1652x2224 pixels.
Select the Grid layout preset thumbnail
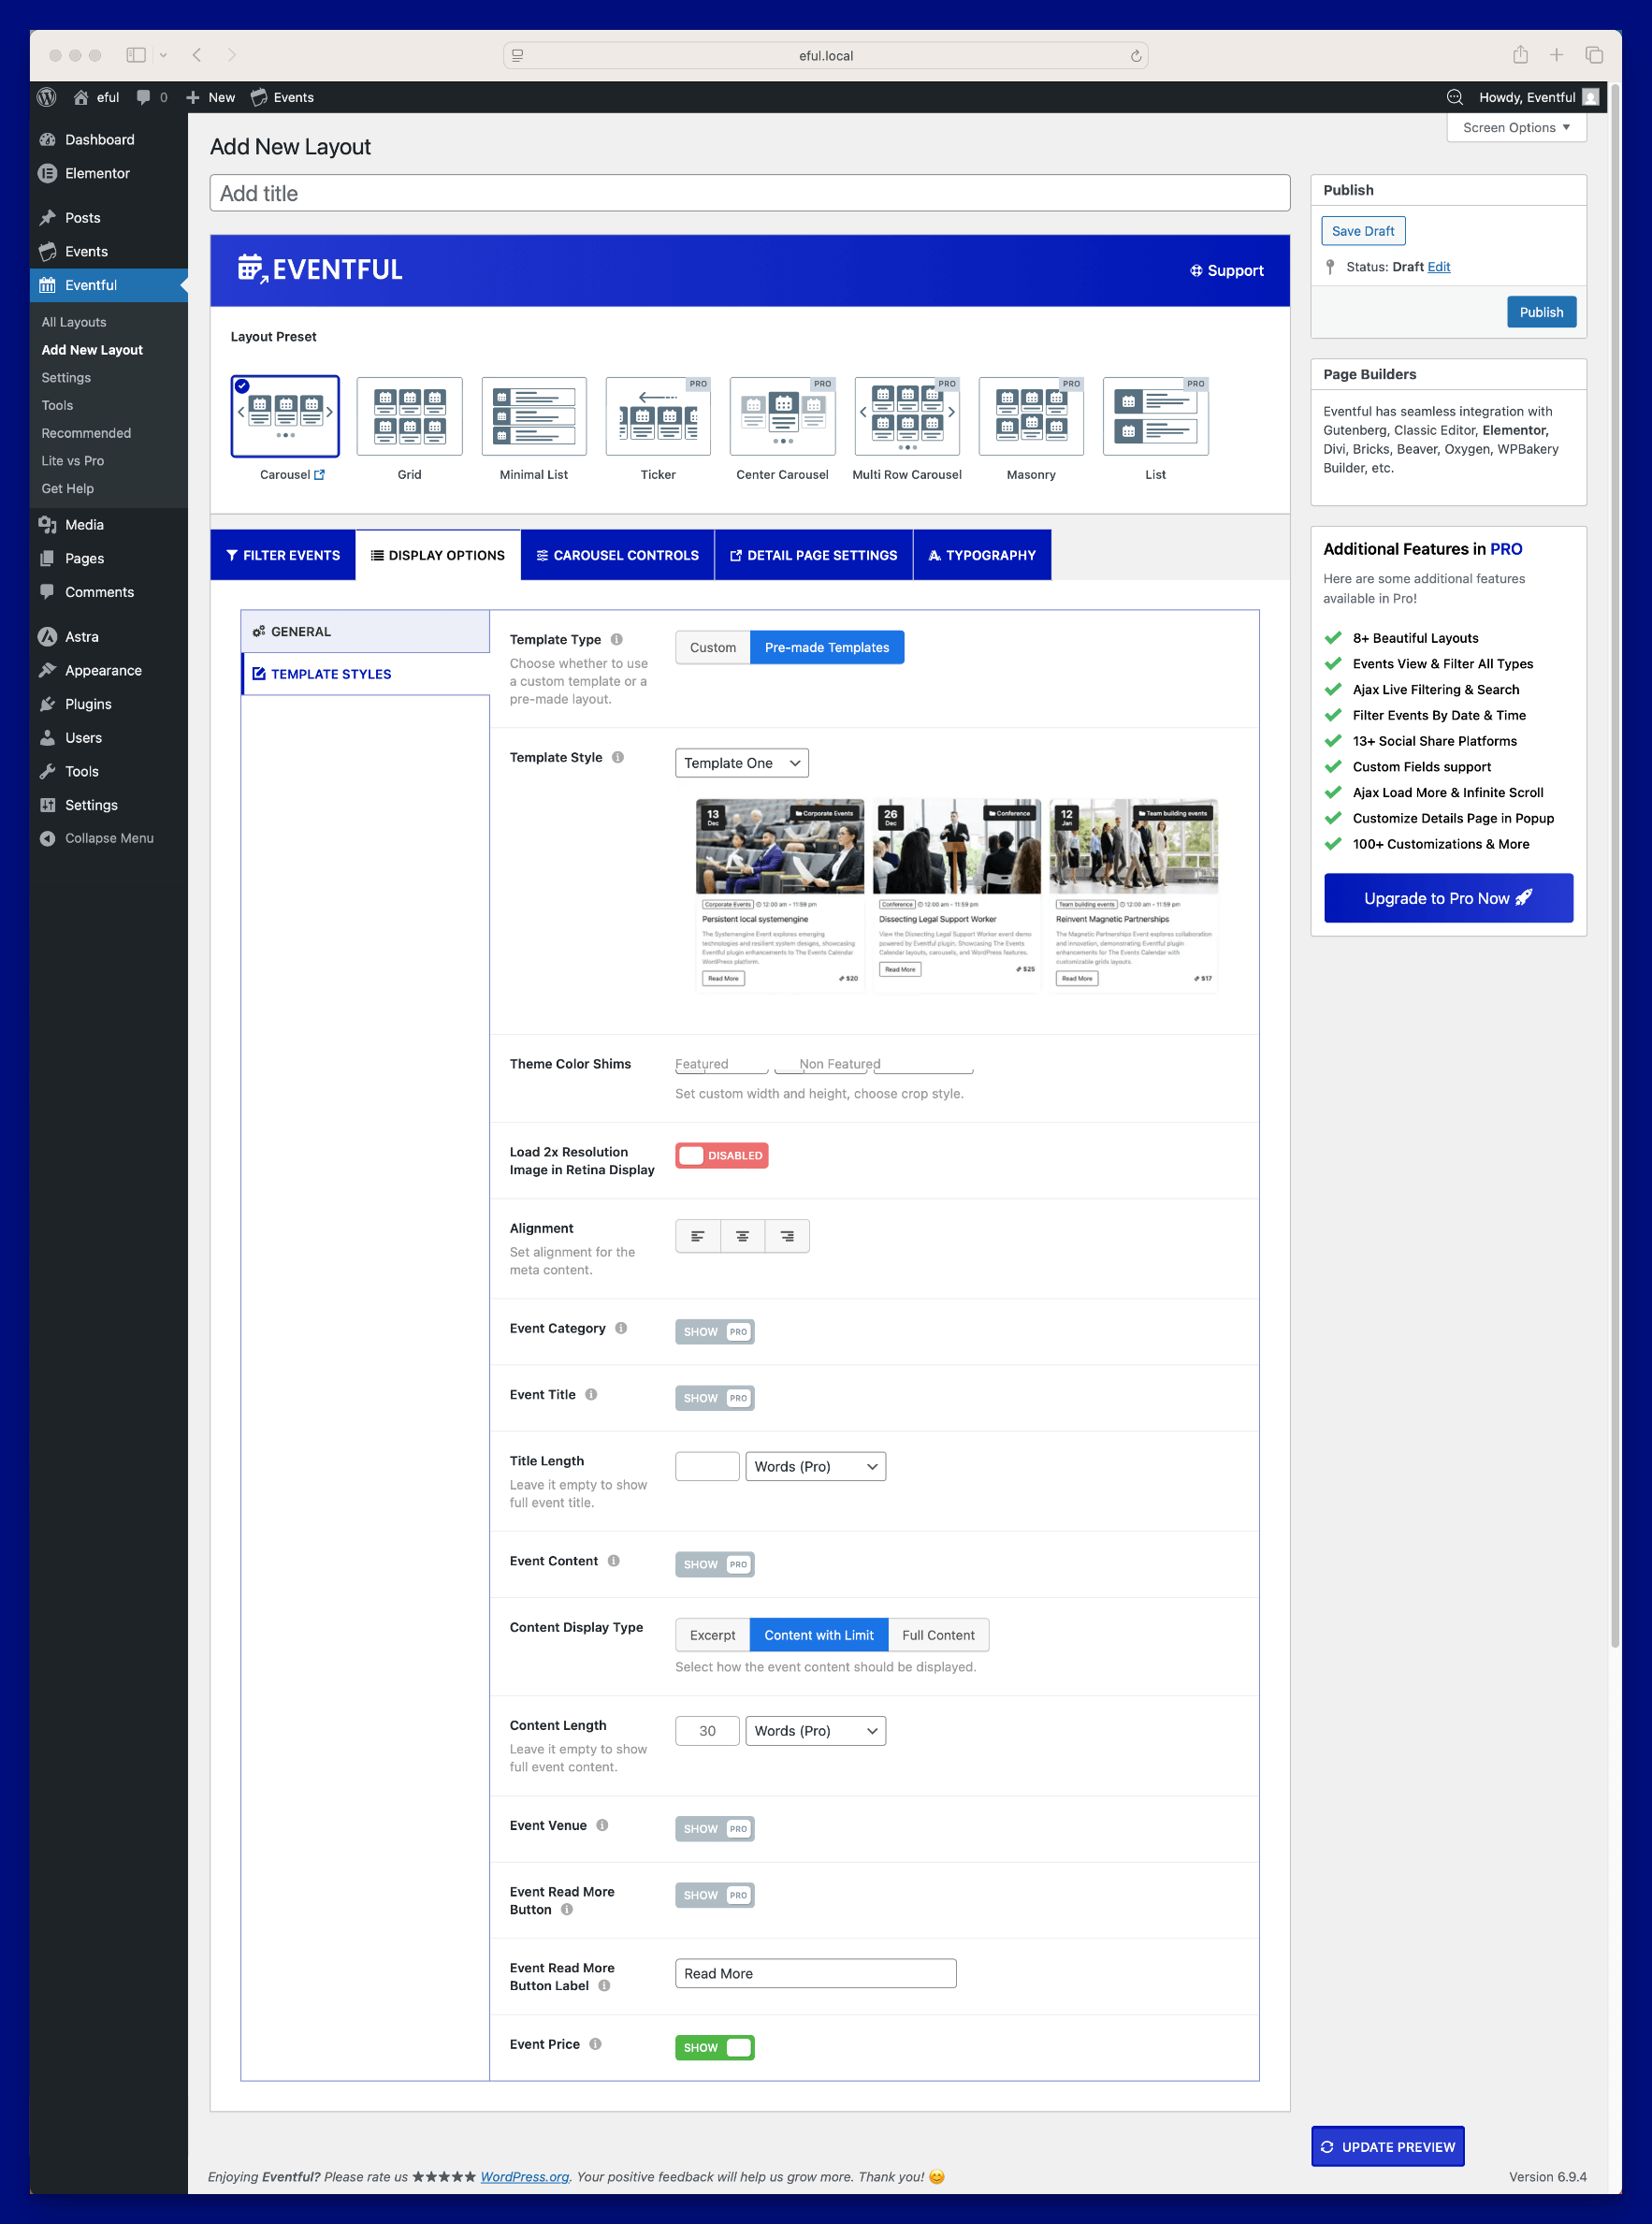click(409, 416)
